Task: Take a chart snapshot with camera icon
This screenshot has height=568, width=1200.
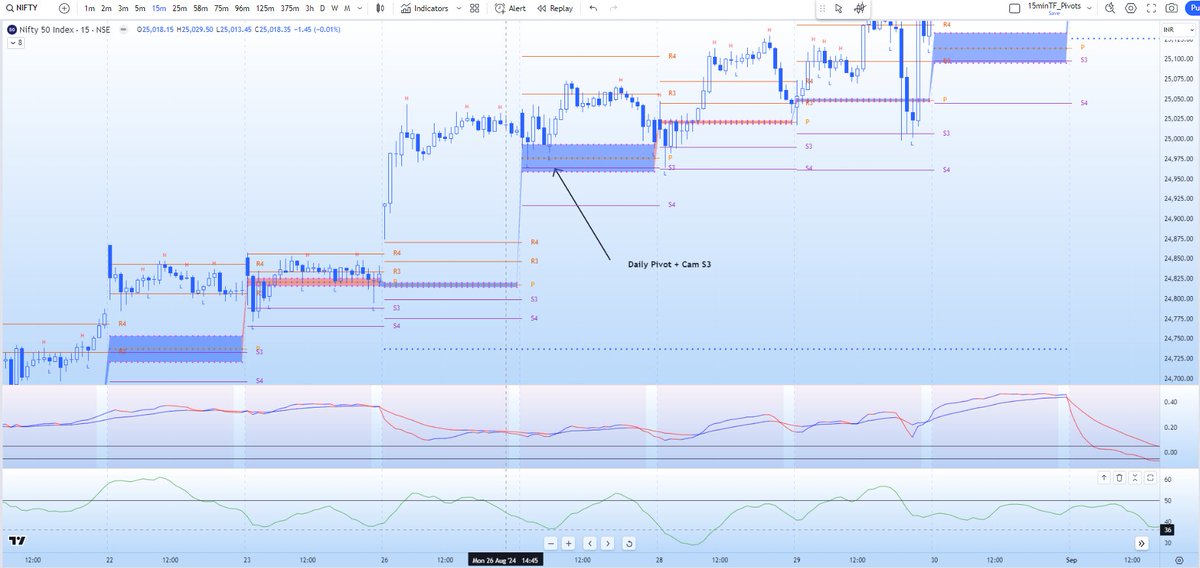Action: (1171, 8)
